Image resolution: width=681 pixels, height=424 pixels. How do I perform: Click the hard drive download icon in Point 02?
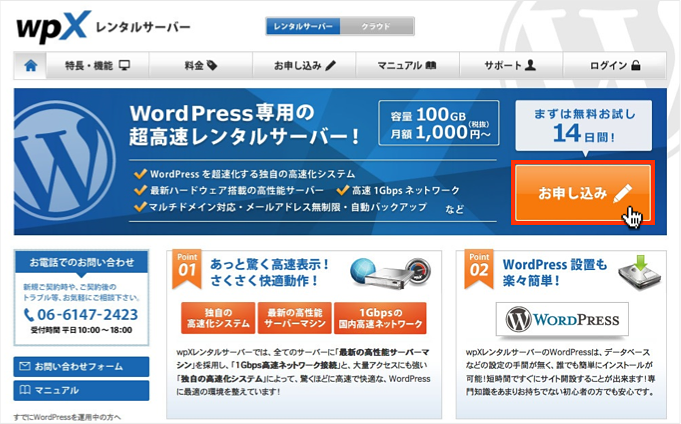pos(639,272)
